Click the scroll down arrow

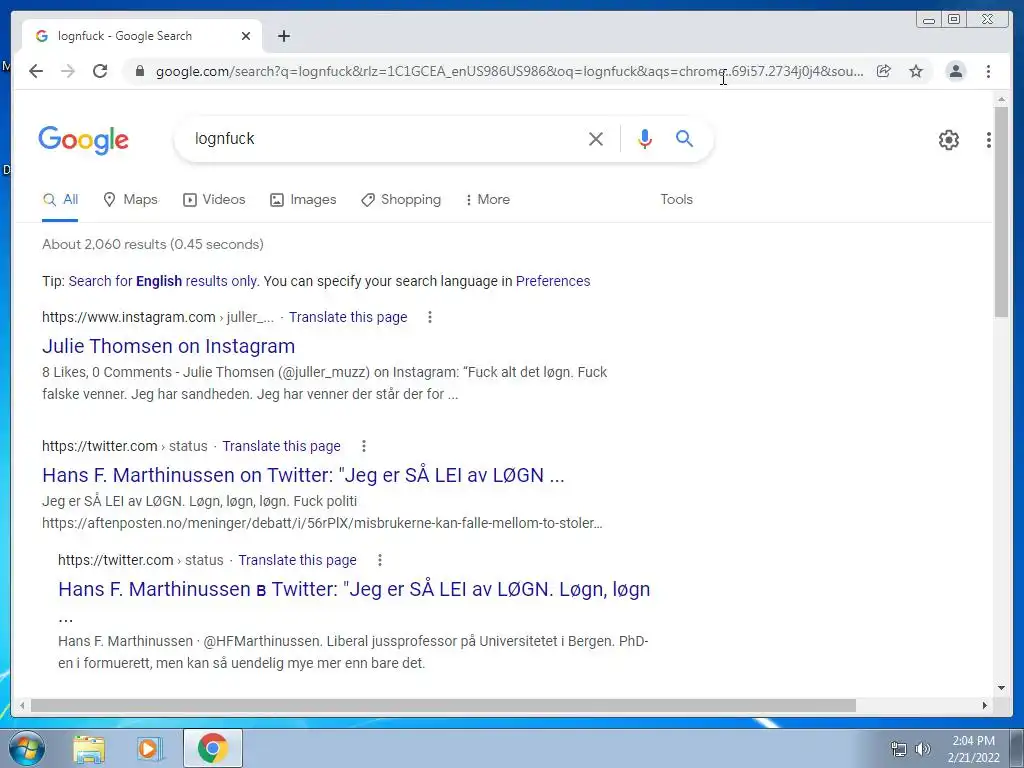[1000, 688]
